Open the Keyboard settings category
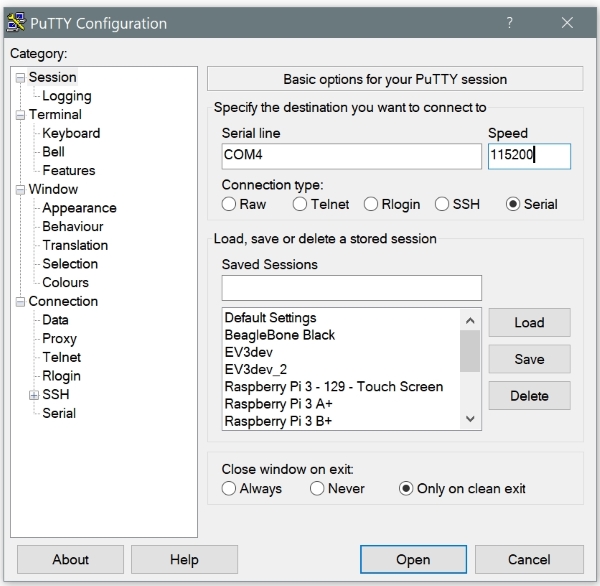 (x=71, y=133)
